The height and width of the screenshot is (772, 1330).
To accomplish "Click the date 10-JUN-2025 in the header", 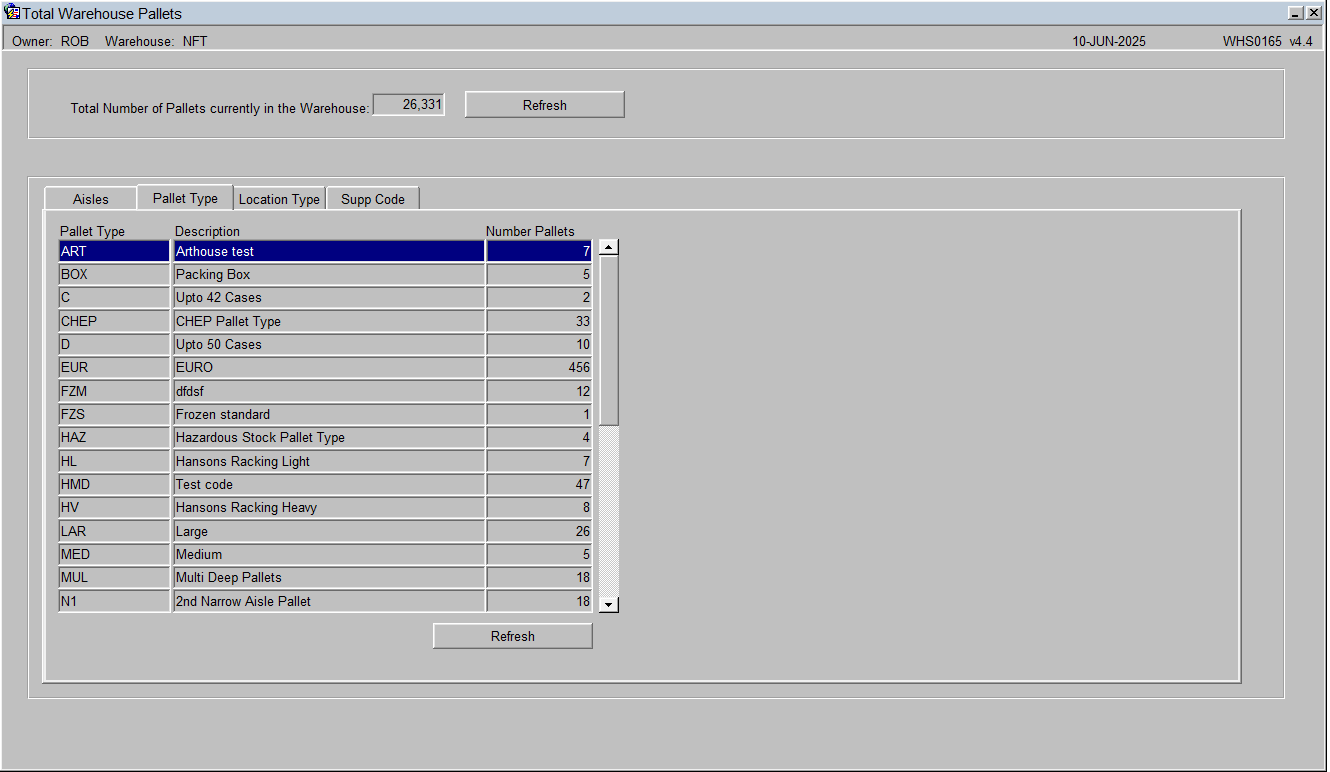I will pos(1109,41).
